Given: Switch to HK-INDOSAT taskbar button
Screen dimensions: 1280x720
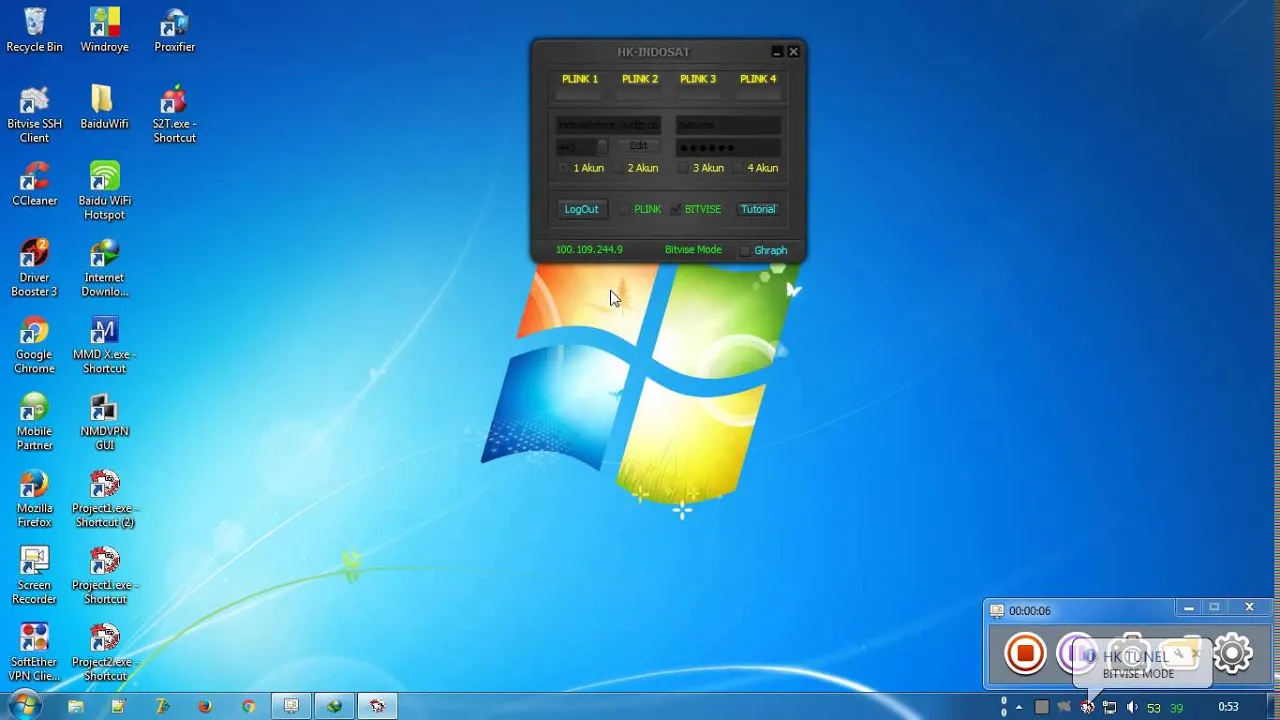Looking at the screenshot, I should [x=377, y=706].
